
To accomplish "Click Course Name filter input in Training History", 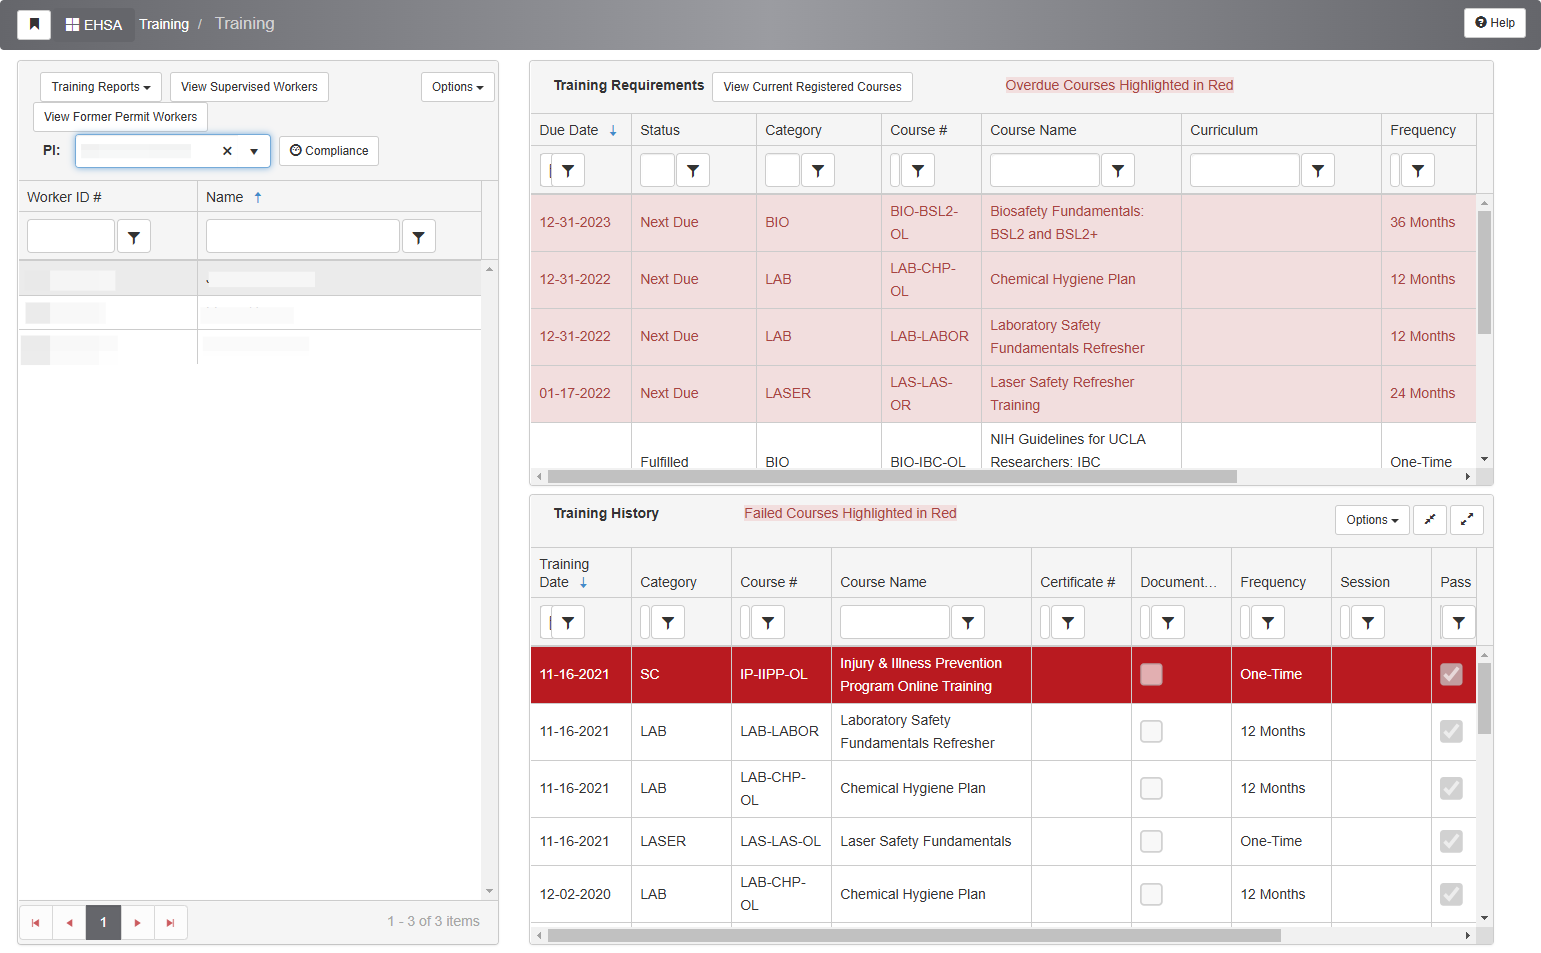I will 894,622.
